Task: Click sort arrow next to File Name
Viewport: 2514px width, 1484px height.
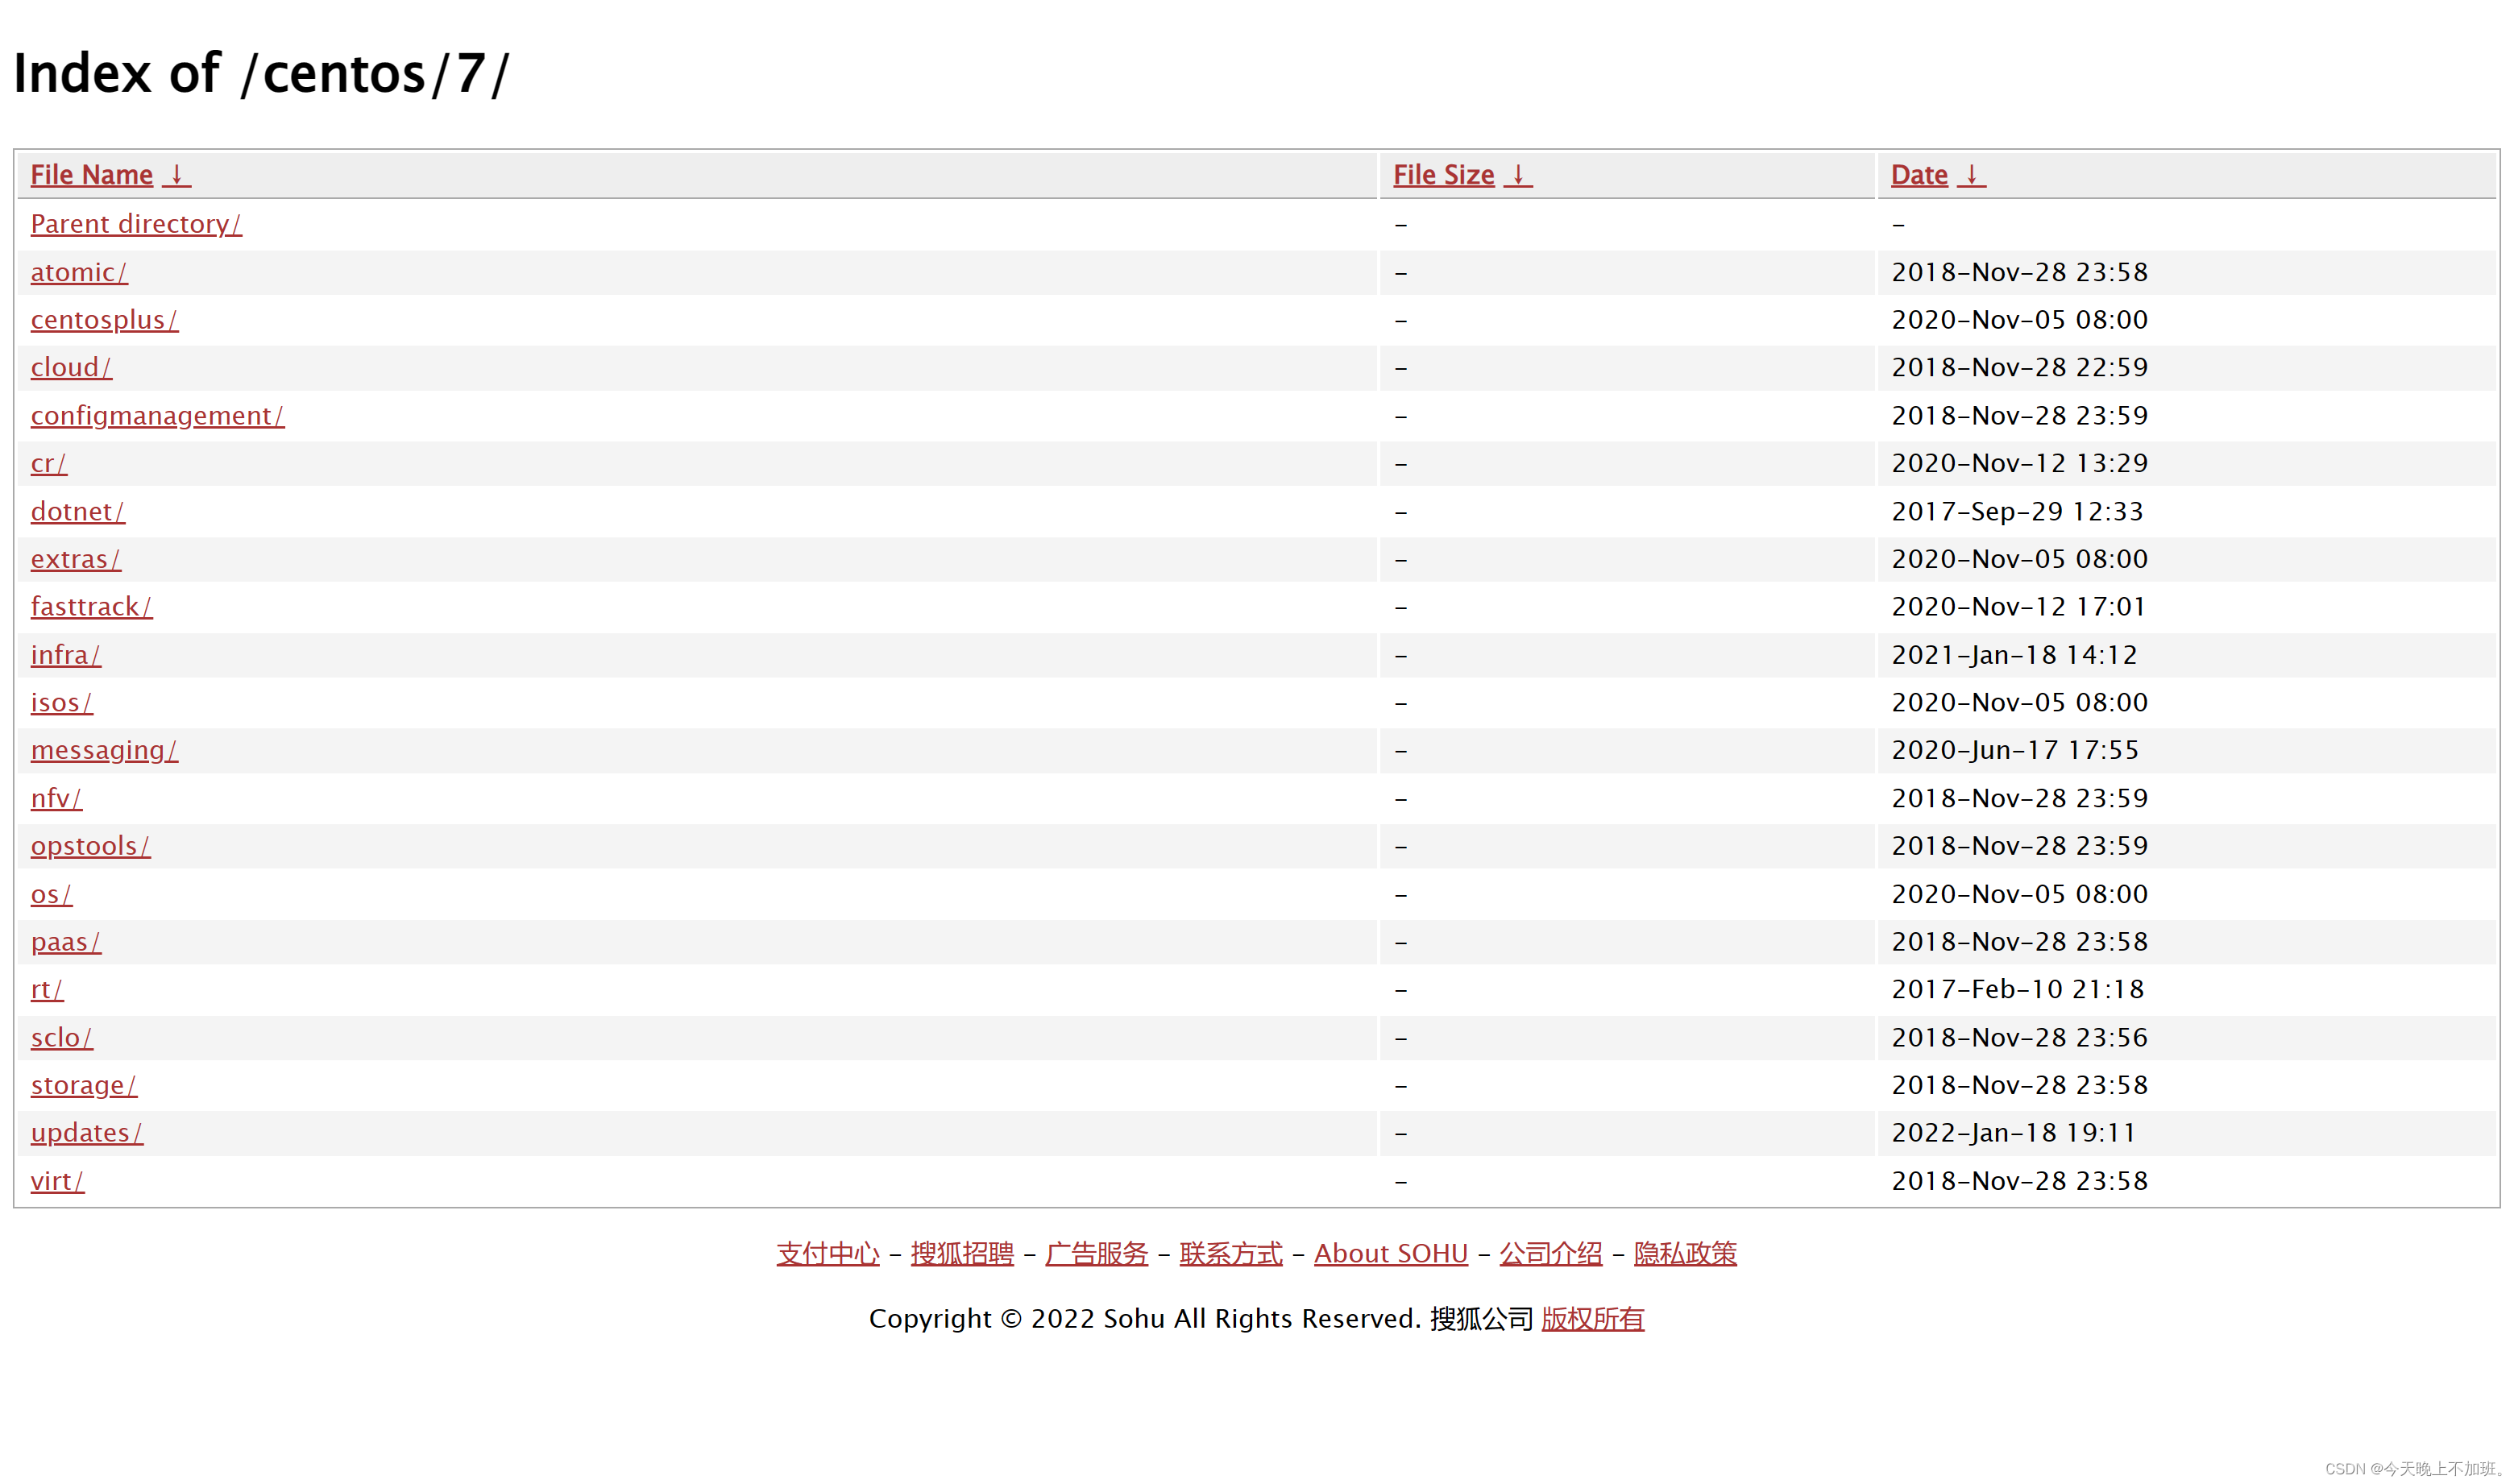Action: click(x=176, y=174)
